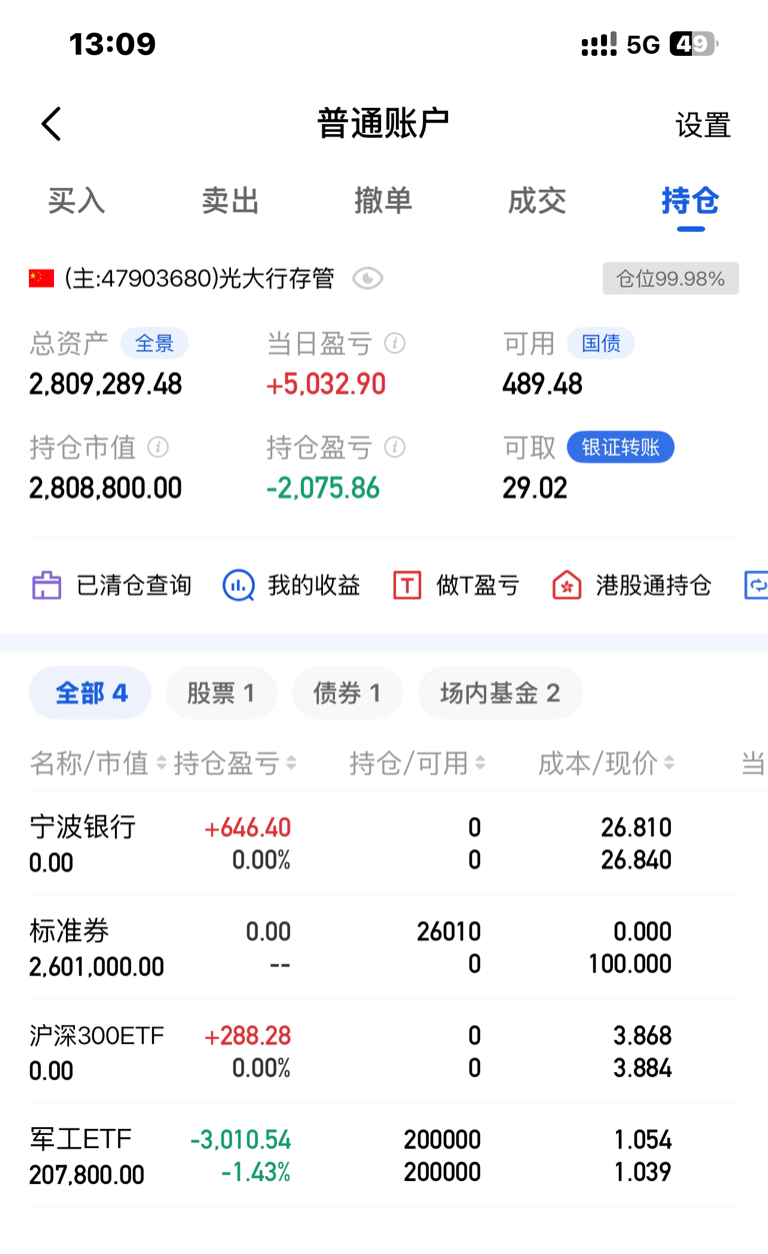Image resolution: width=768 pixels, height=1254 pixels.
Task: Select the 持仓 tab
Action: click(690, 200)
